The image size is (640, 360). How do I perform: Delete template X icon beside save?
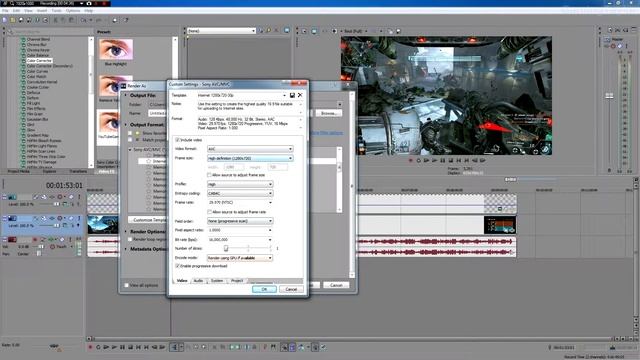[x=300, y=95]
